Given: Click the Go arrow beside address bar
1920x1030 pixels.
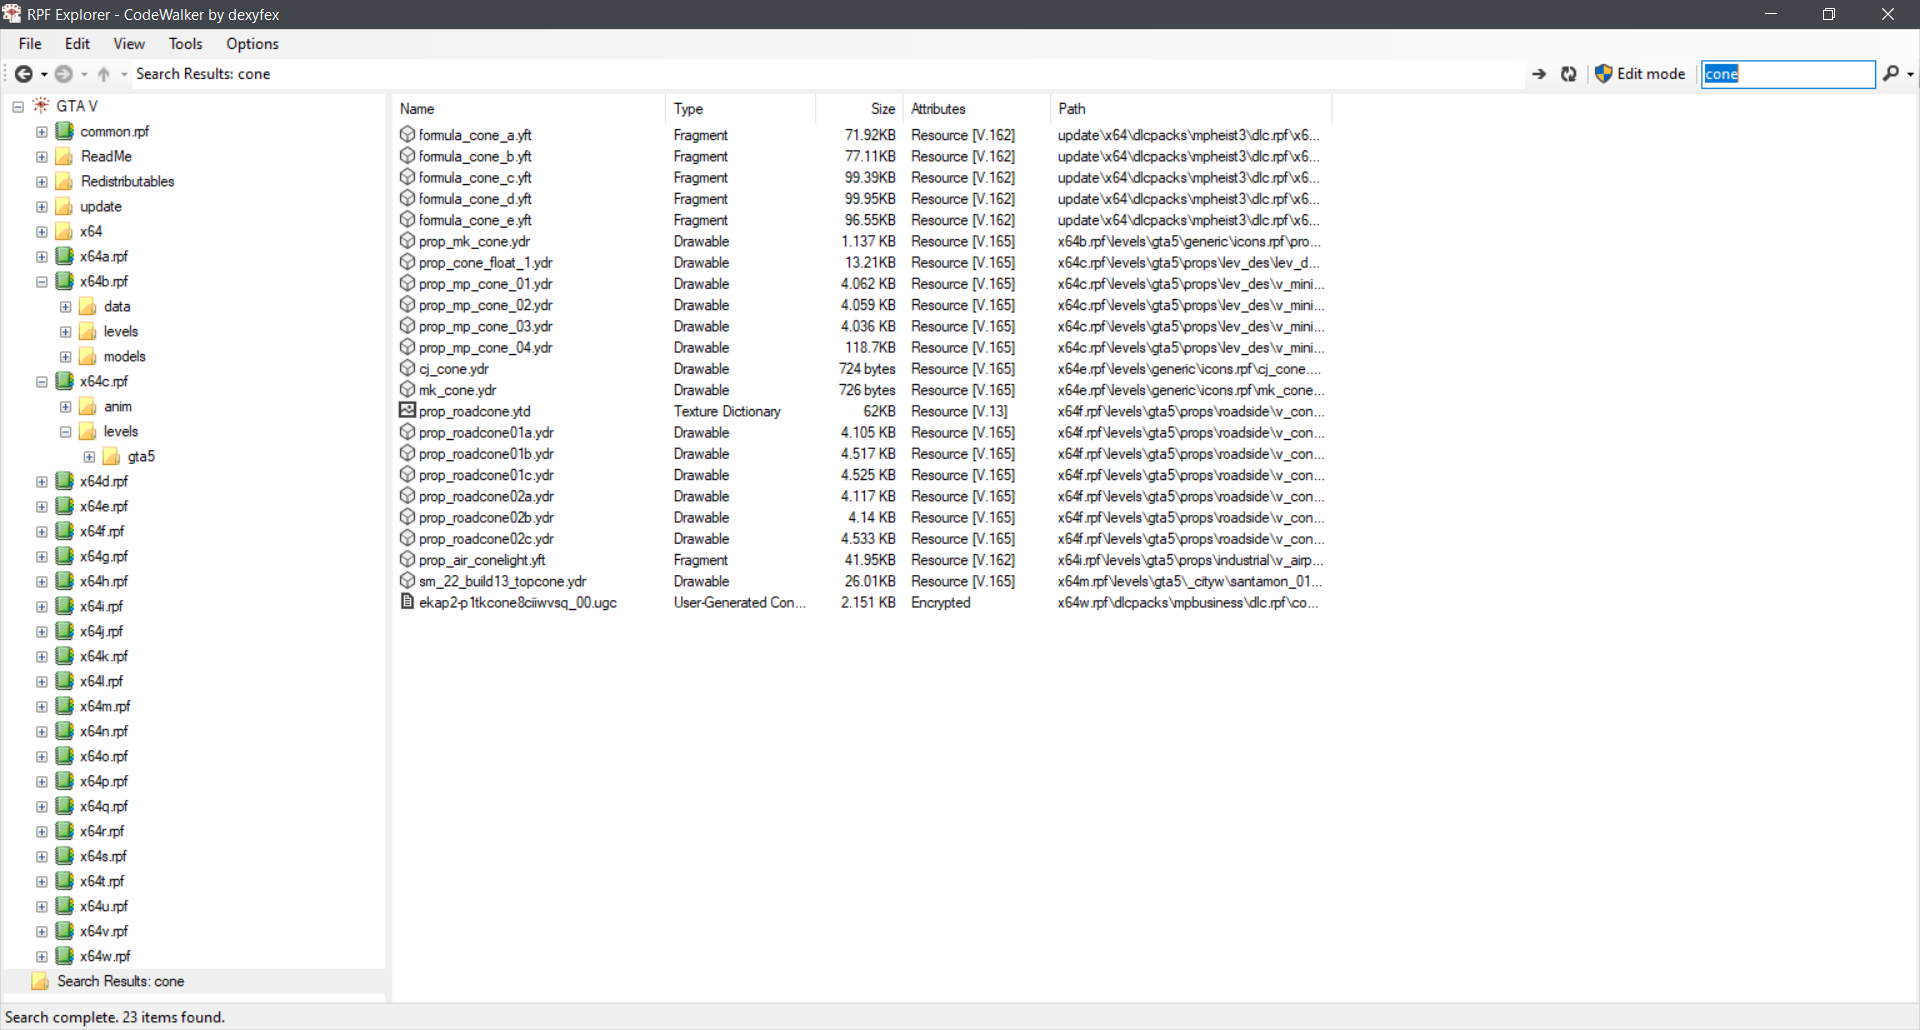Looking at the screenshot, I should (1539, 74).
